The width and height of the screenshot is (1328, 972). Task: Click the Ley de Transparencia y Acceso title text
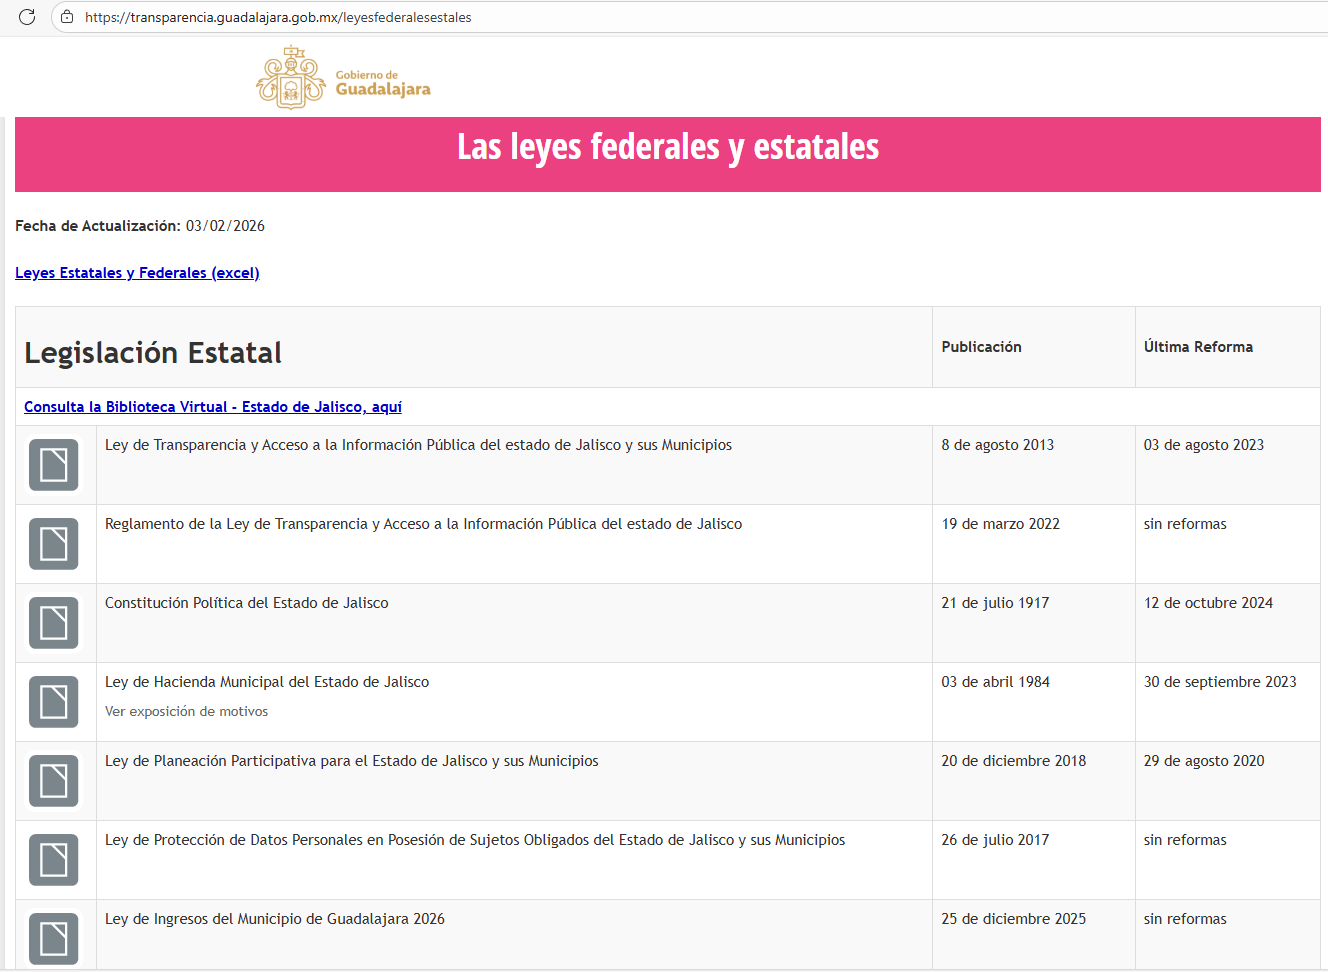click(418, 445)
